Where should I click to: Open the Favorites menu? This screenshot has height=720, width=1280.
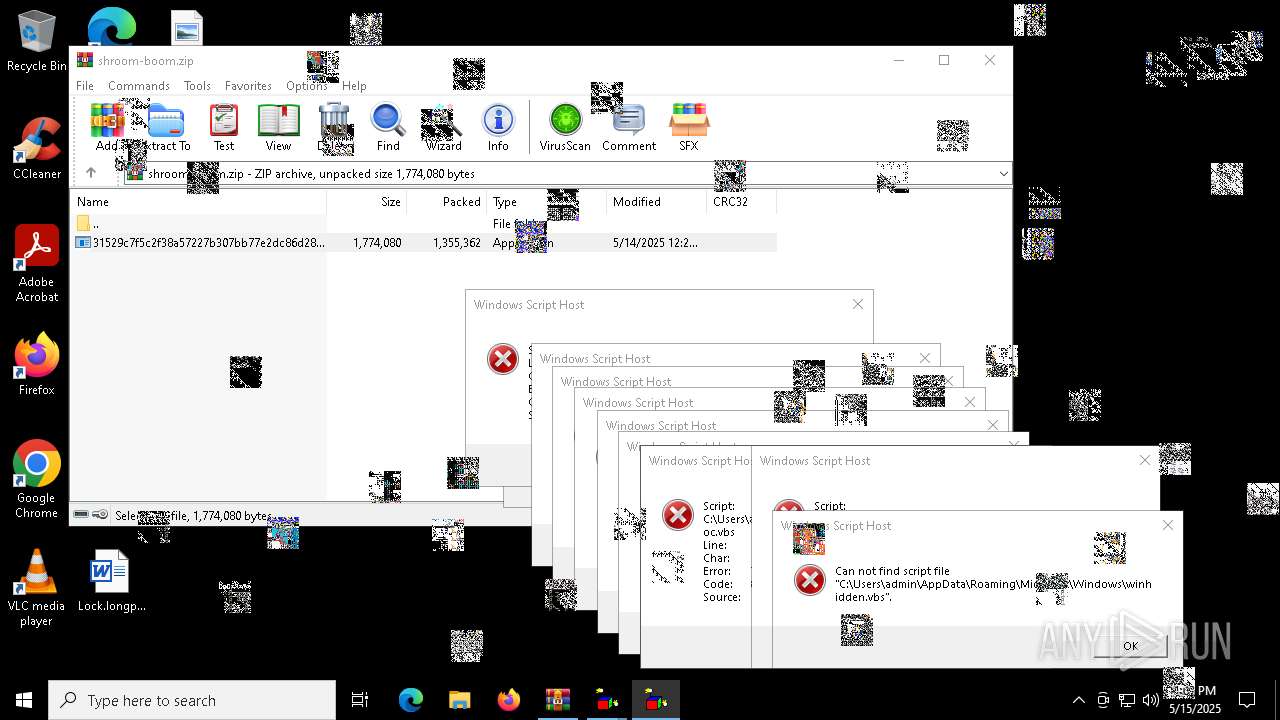click(248, 86)
